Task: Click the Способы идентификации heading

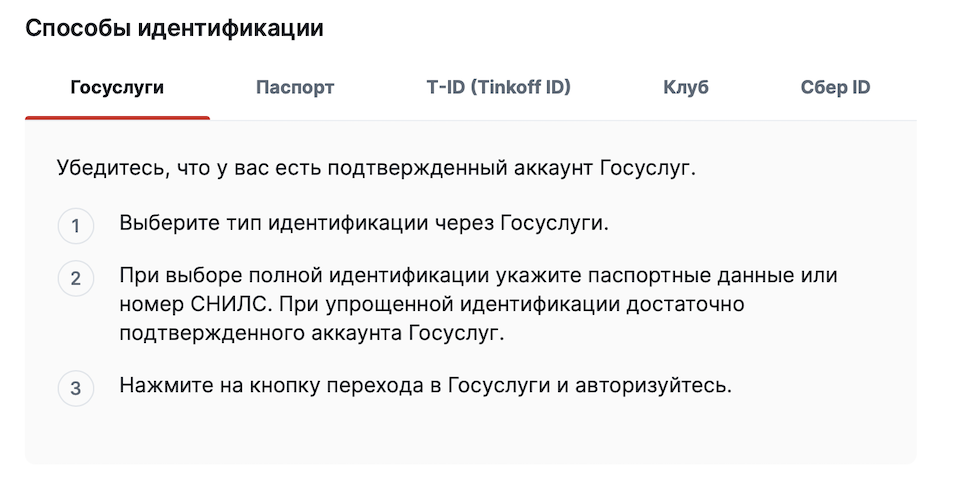Action: pyautogui.click(x=174, y=29)
